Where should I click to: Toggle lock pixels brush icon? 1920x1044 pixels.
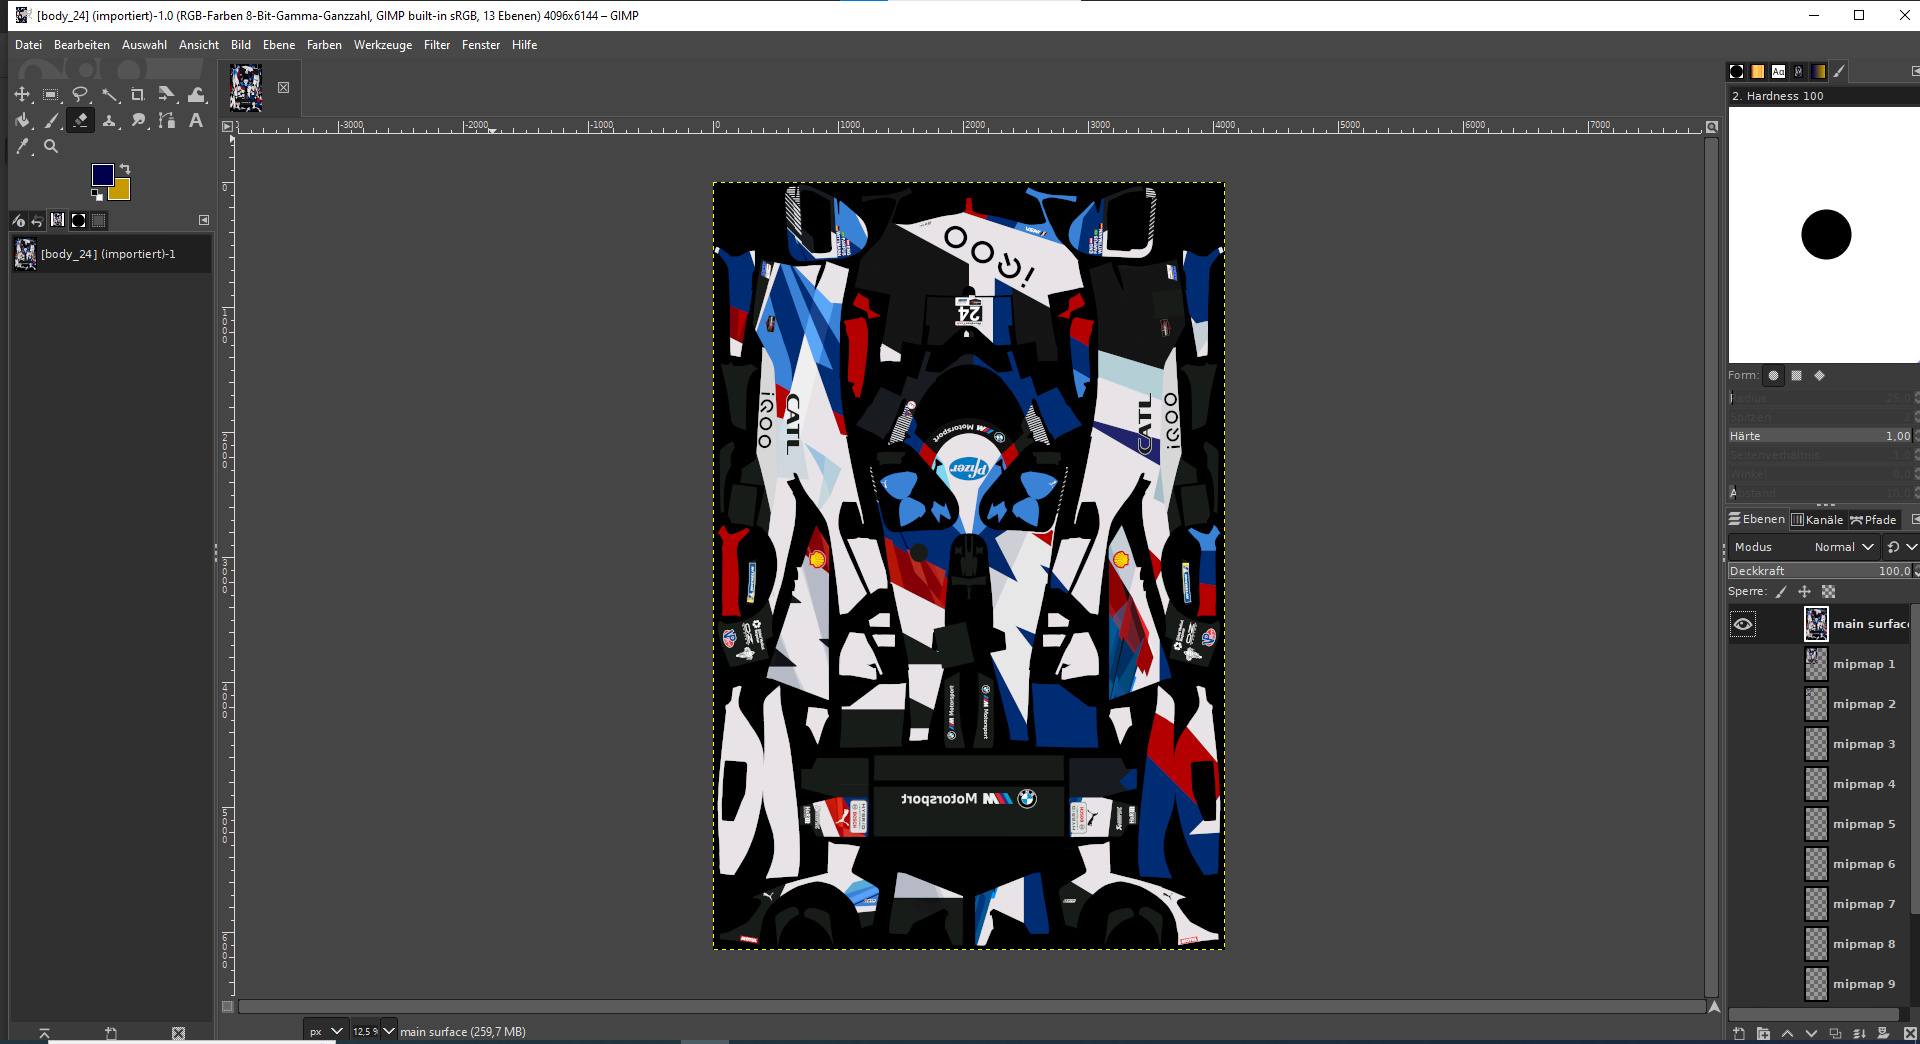tap(1781, 592)
